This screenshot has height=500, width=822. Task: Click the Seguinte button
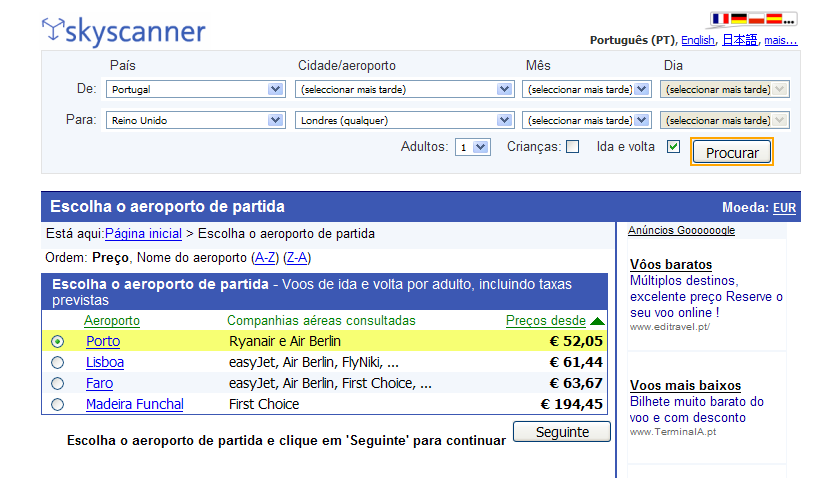562,432
